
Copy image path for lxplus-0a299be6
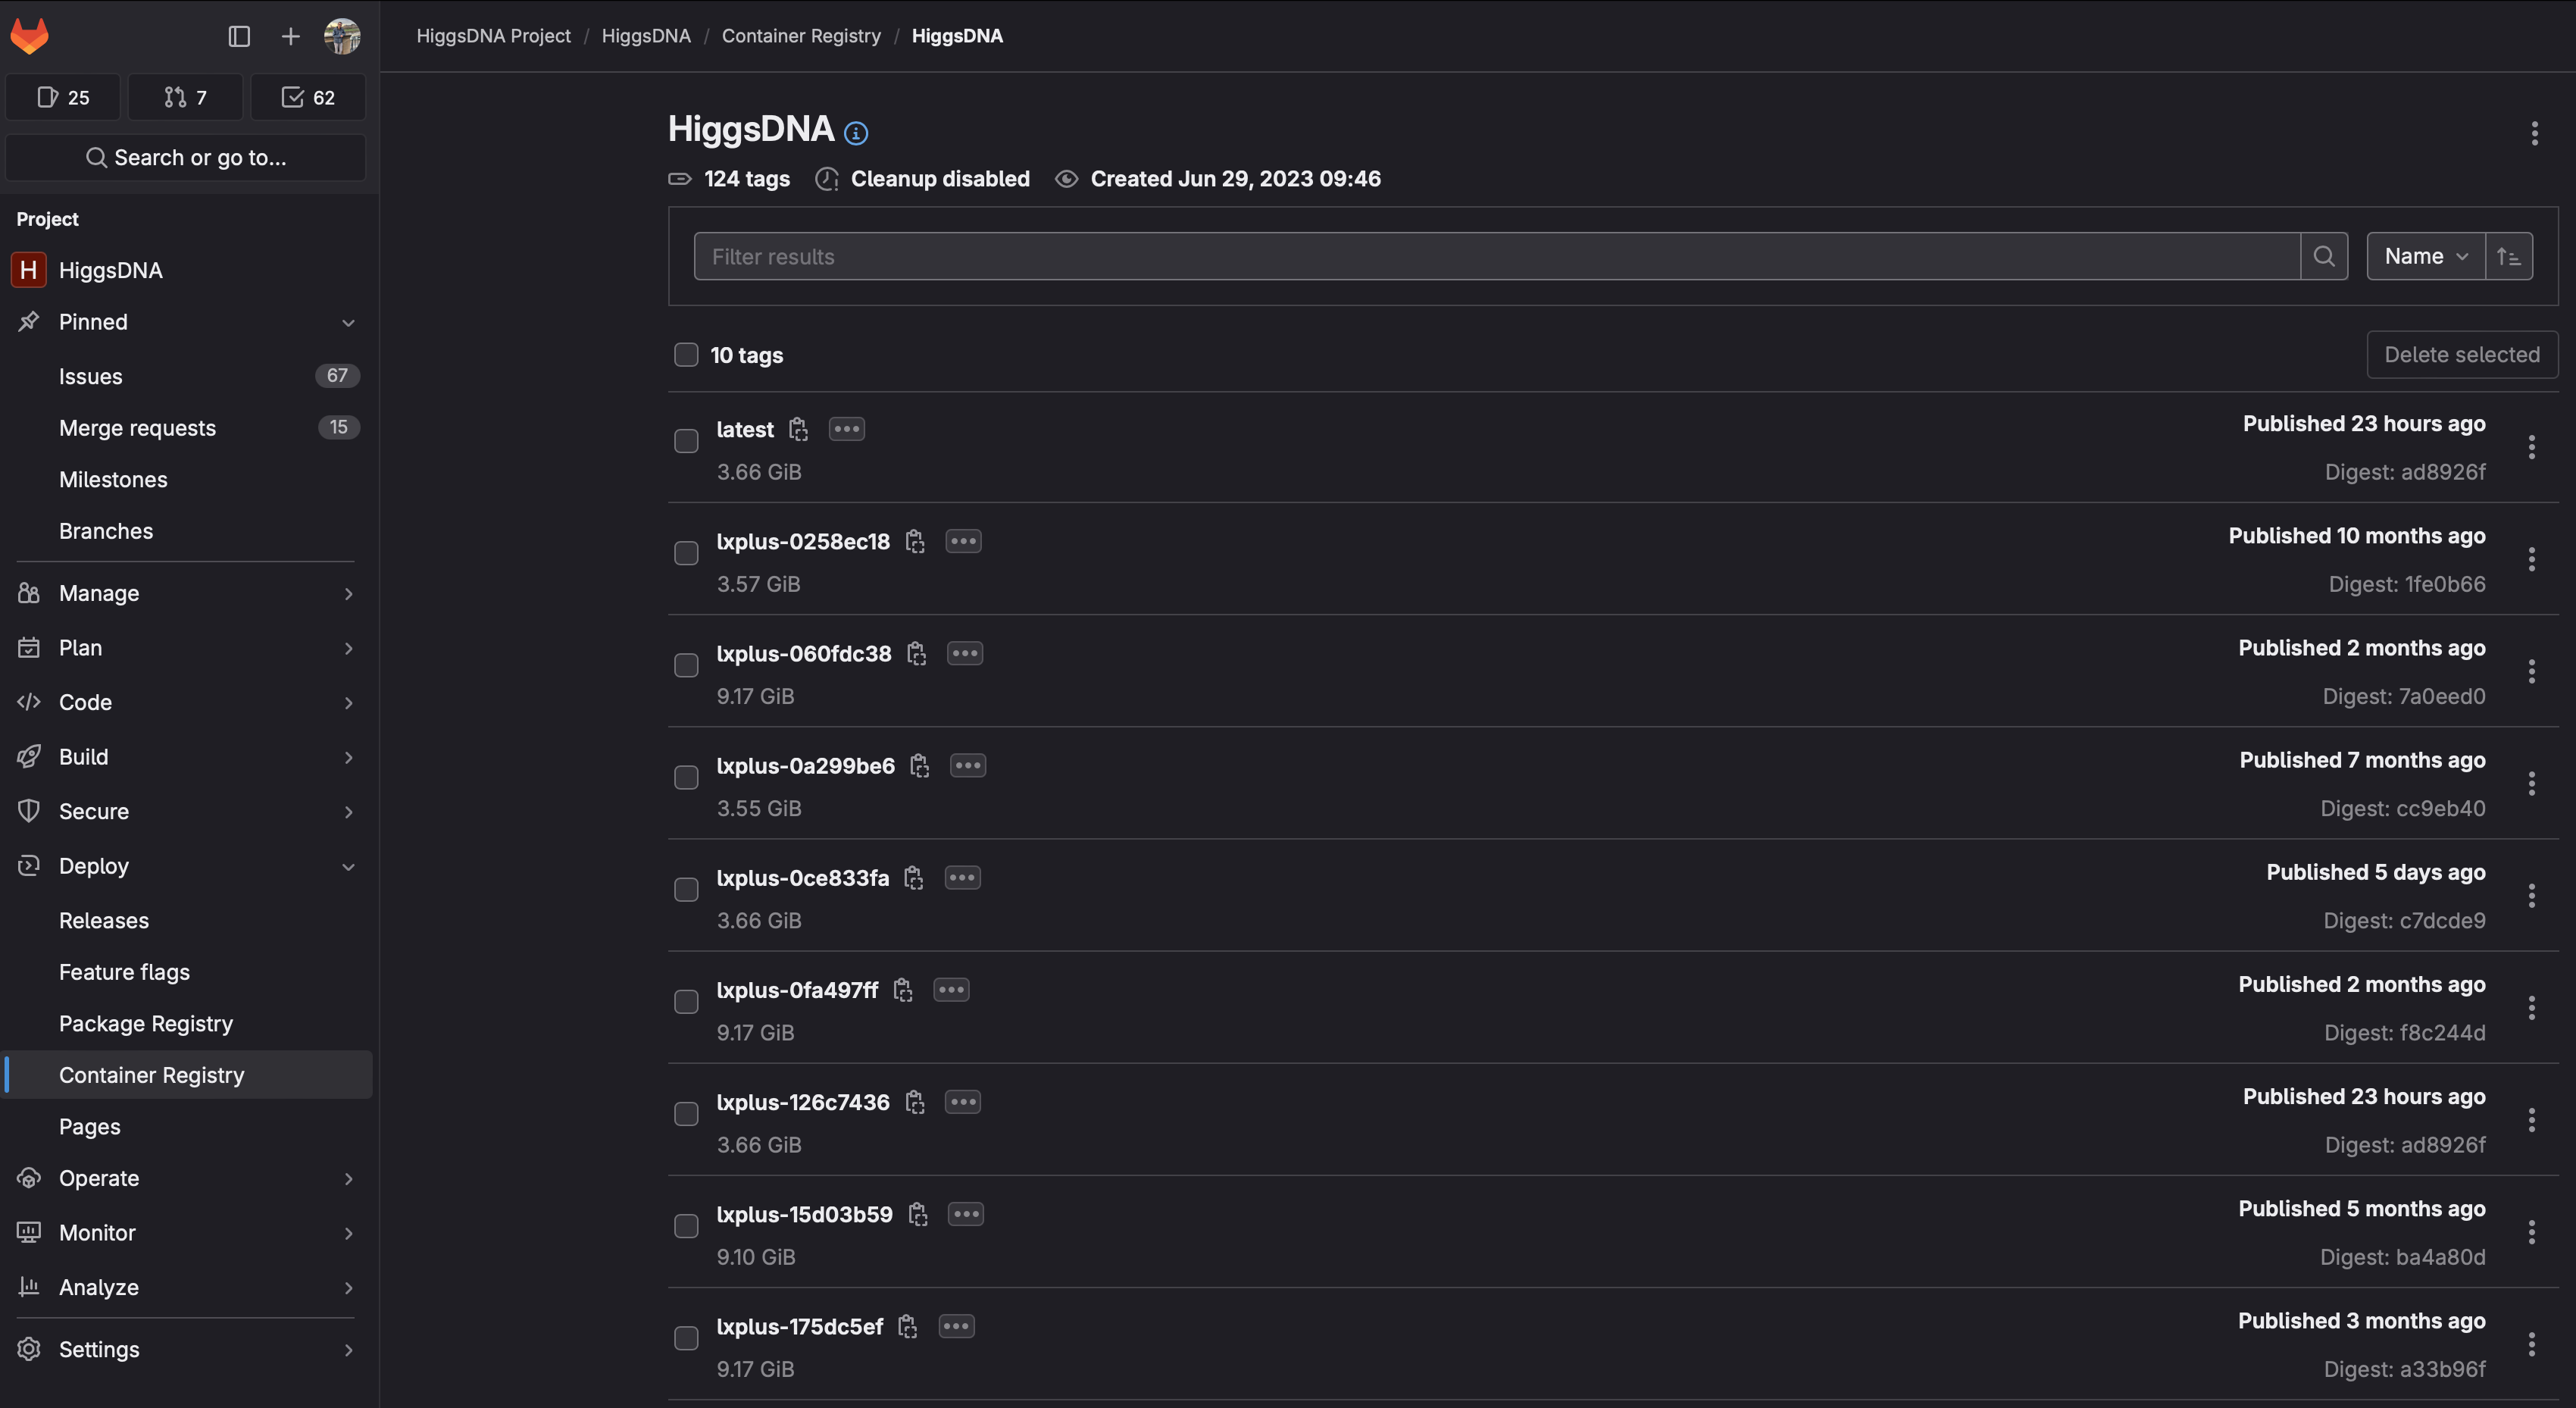tap(919, 765)
